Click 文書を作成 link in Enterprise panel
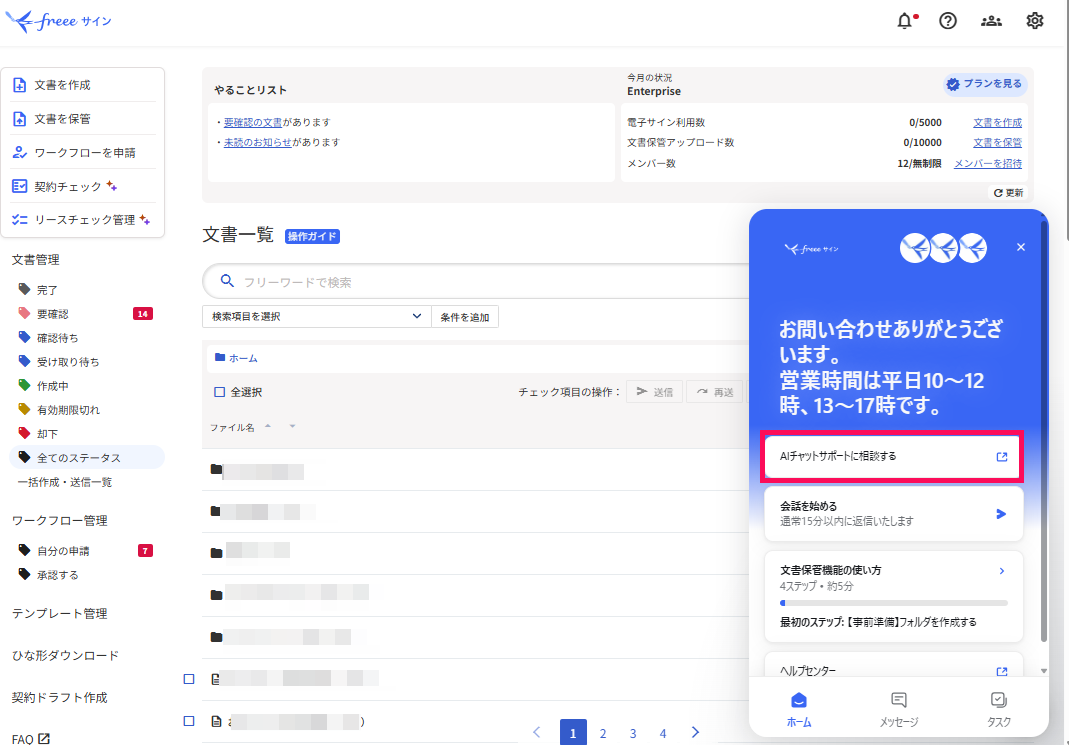 pyautogui.click(x=997, y=123)
